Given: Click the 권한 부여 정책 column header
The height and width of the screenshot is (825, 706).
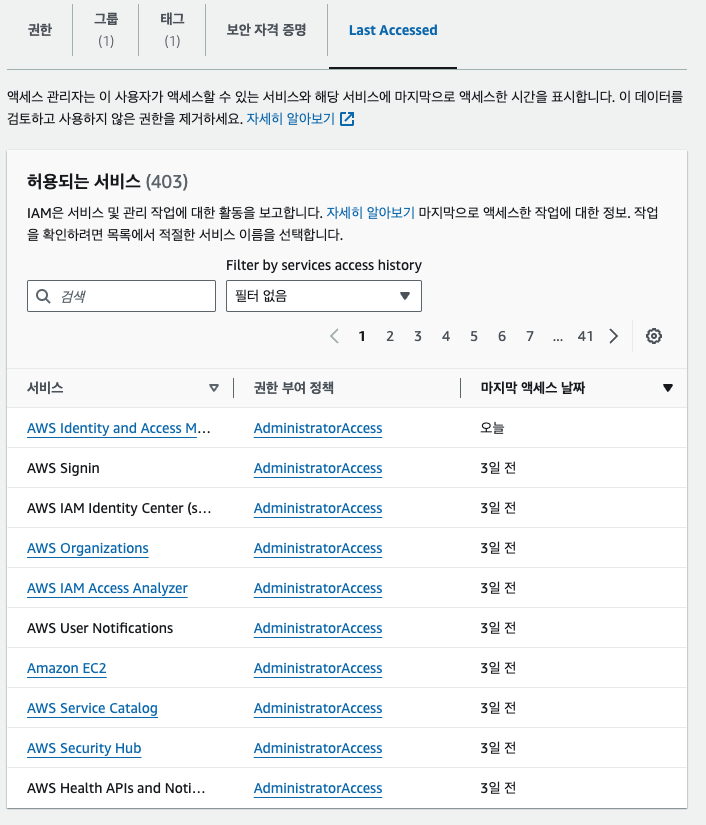Looking at the screenshot, I should [294, 388].
